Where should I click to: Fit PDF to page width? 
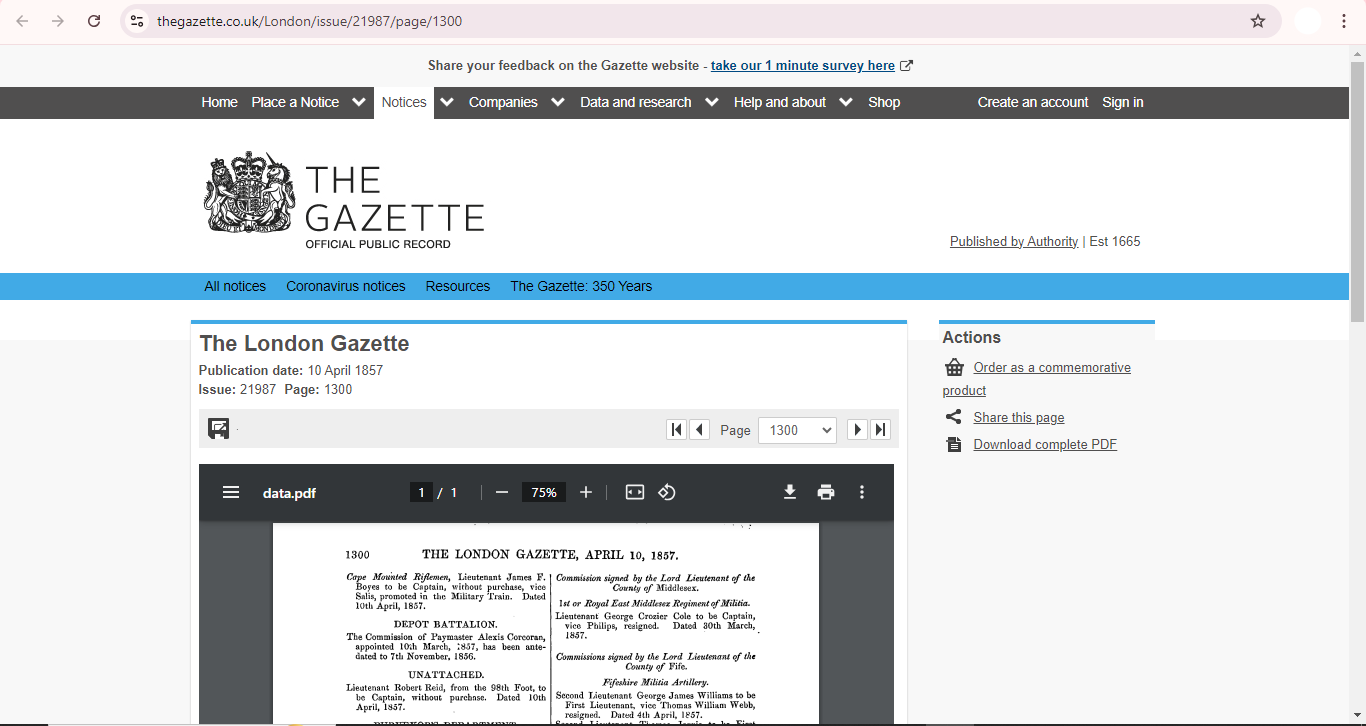pyautogui.click(x=635, y=492)
